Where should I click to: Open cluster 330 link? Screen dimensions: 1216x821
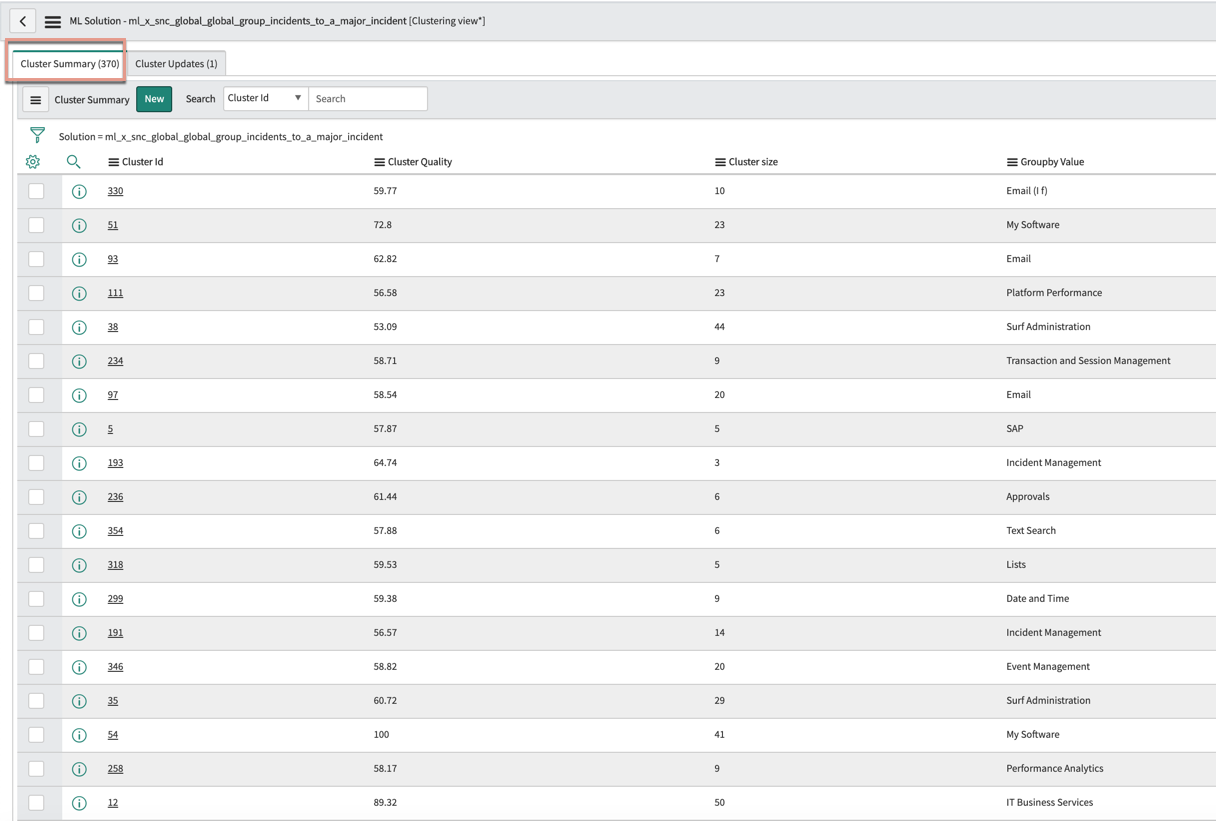[x=116, y=191]
